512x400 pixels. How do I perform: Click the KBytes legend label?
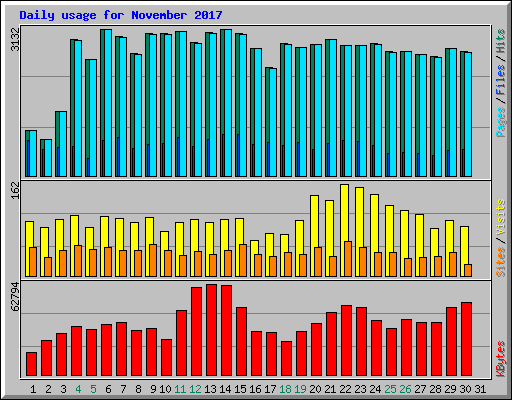(500, 359)
